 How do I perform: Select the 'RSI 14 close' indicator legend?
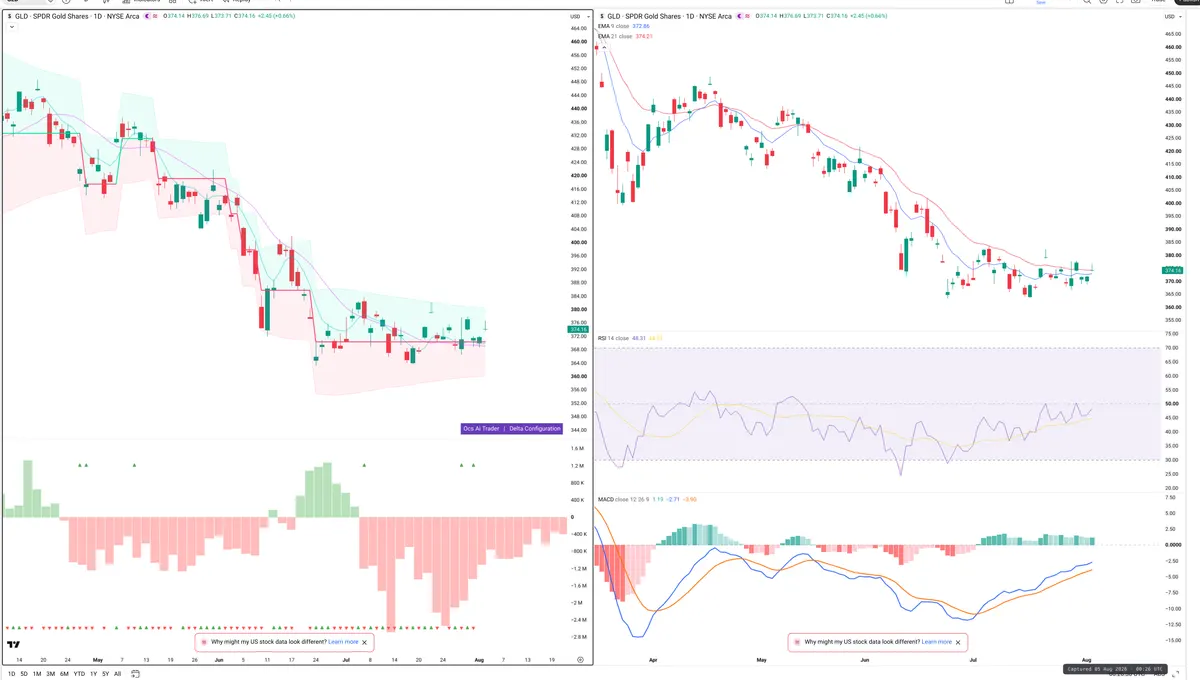click(x=615, y=338)
